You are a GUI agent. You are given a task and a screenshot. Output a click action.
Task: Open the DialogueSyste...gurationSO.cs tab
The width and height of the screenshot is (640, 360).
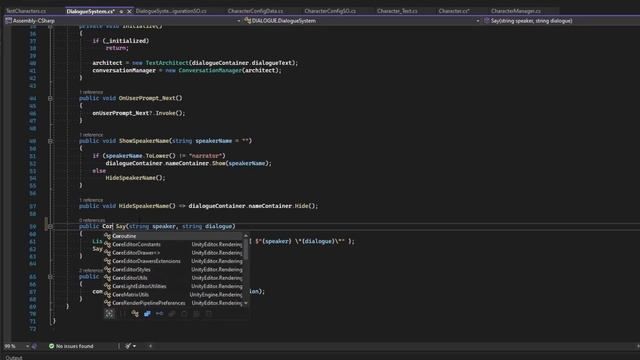171,11
